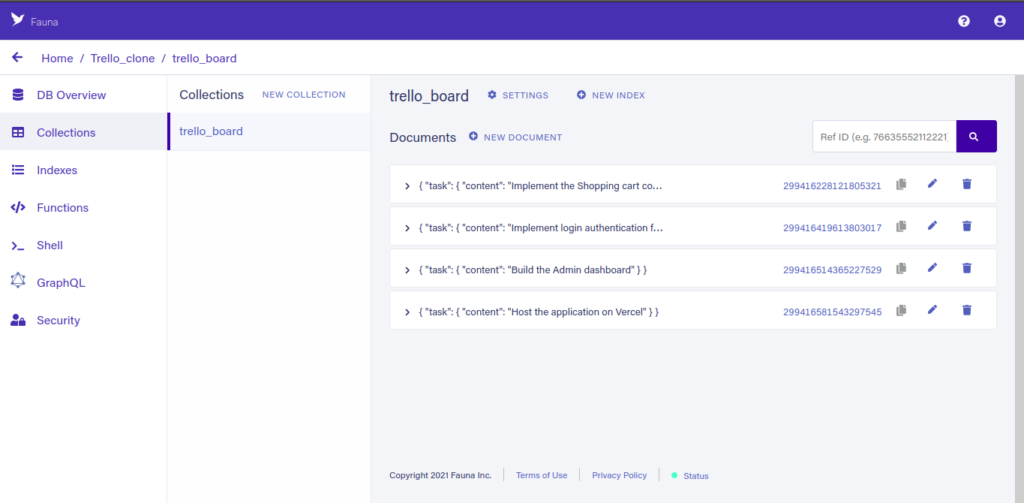This screenshot has height=503, width=1024.
Task: Edit the Host on Vercel document
Action: coord(933,309)
